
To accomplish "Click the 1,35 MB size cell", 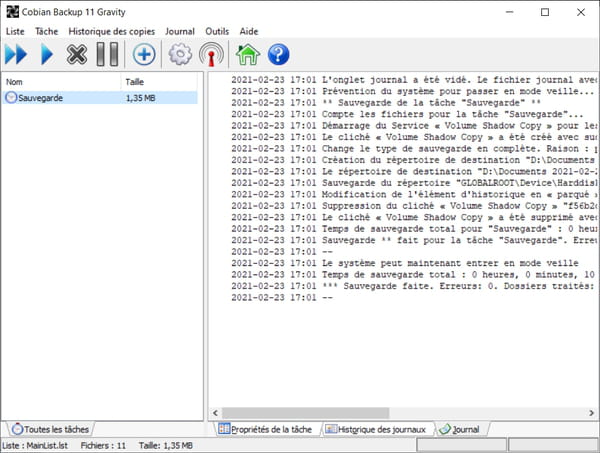I will [x=140, y=98].
